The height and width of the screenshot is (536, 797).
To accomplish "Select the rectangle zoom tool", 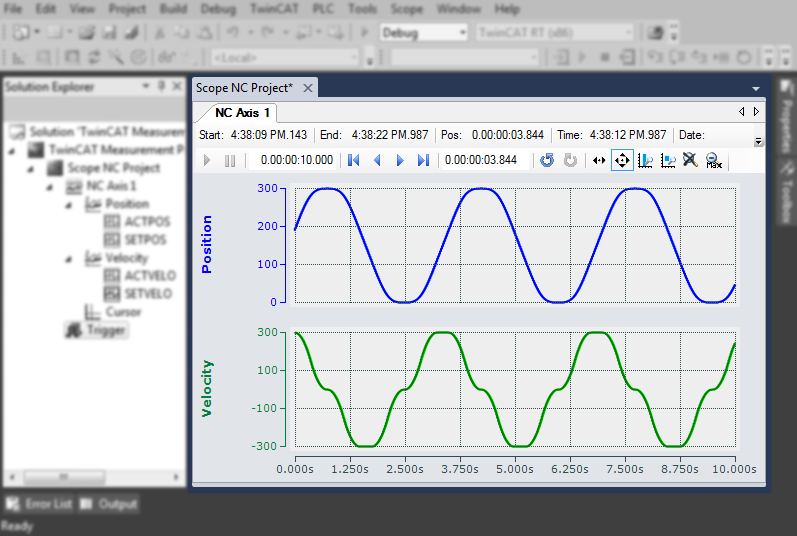I will click(x=668, y=161).
